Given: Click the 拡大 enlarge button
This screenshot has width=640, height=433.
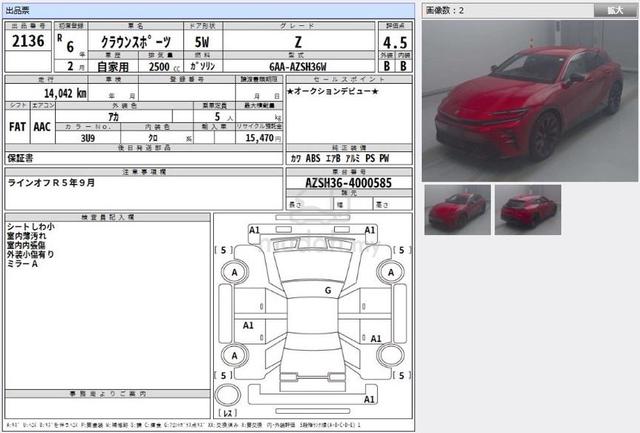Looking at the screenshot, I should (615, 11).
